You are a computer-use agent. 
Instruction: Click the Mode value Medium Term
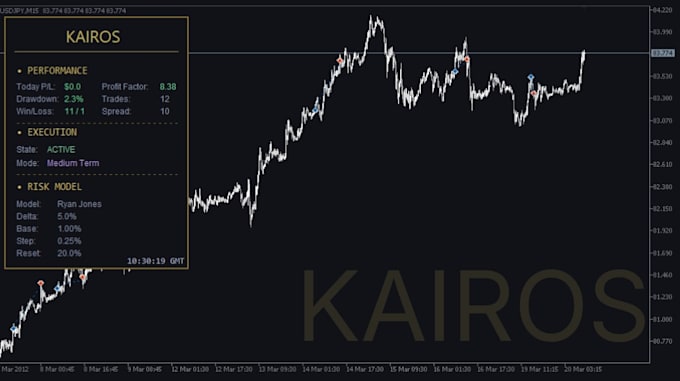pyautogui.click(x=73, y=163)
